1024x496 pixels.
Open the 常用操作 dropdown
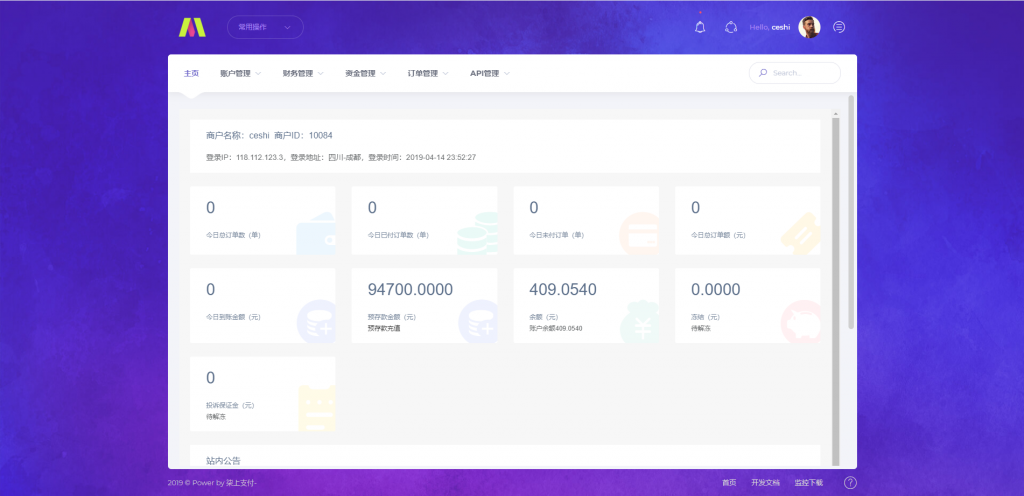[x=265, y=27]
